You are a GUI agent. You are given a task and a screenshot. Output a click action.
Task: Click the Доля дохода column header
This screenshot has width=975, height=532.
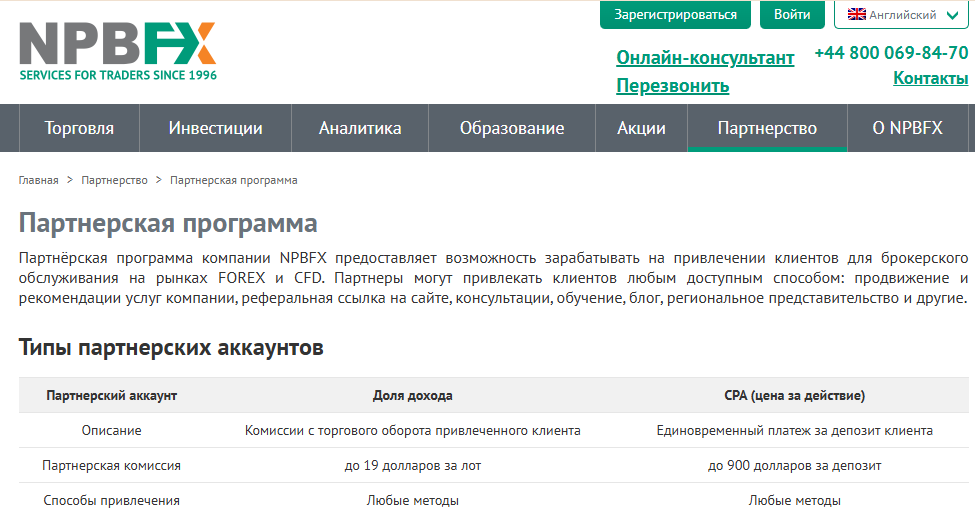412,396
